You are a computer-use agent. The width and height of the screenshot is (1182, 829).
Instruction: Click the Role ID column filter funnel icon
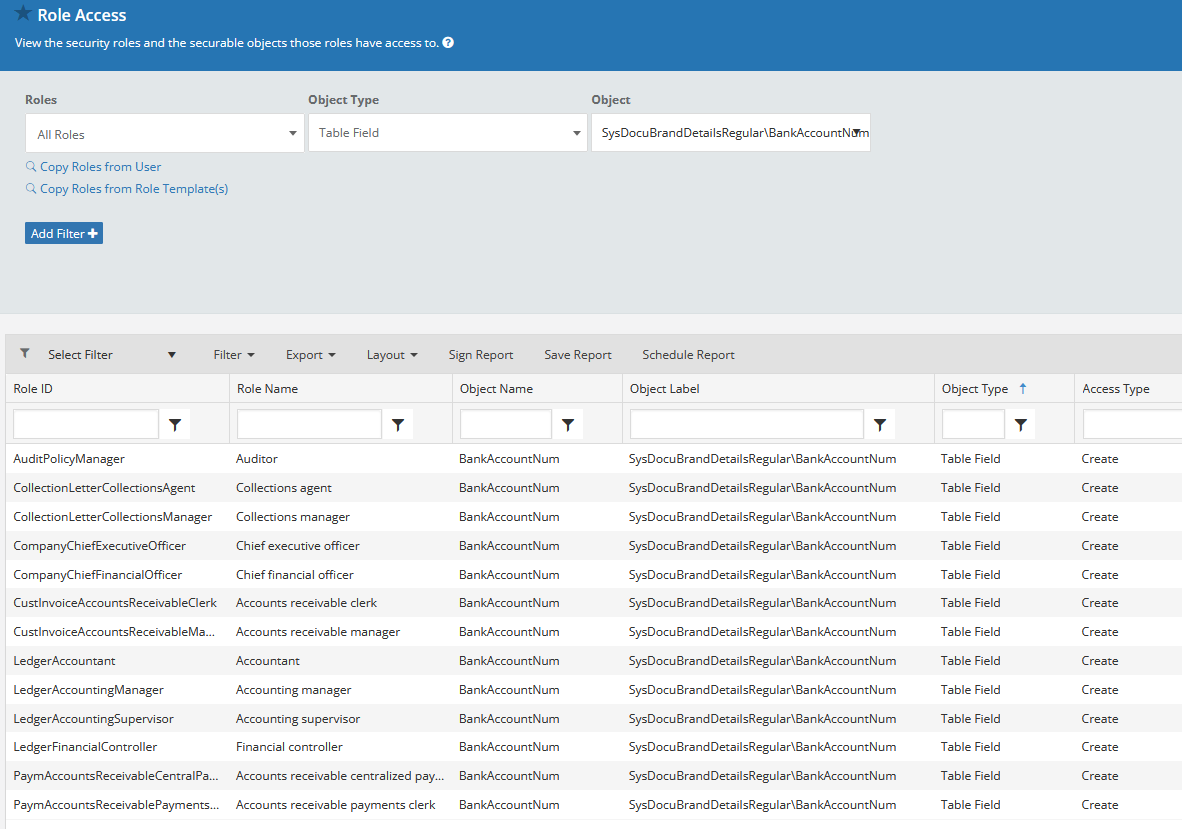pyautogui.click(x=175, y=425)
